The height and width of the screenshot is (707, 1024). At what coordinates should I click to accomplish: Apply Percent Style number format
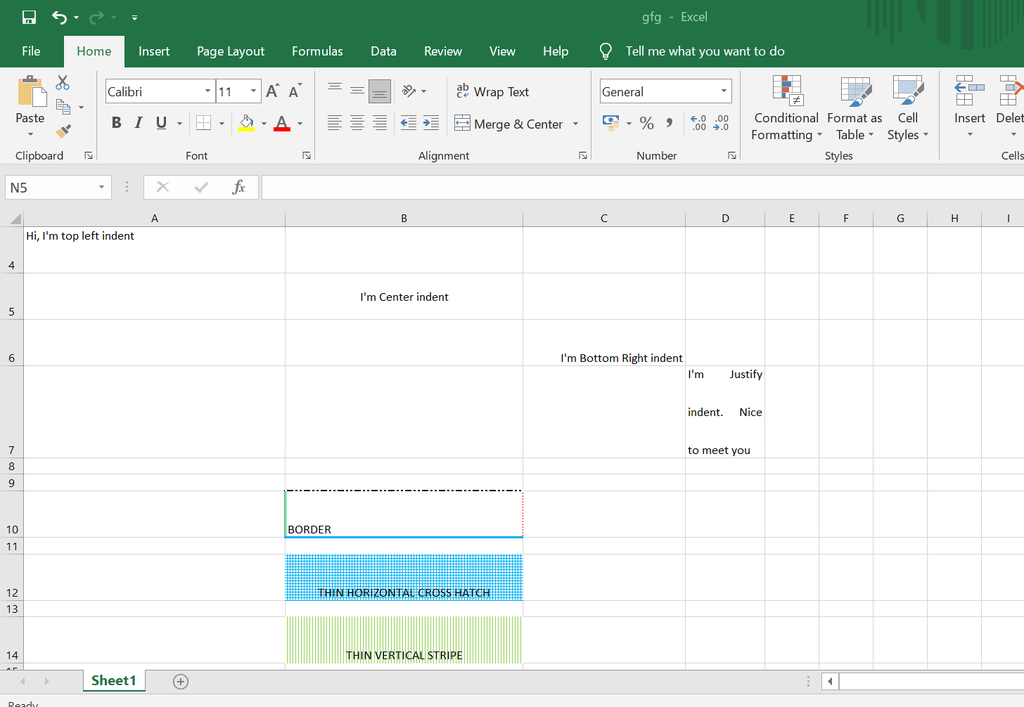coord(646,123)
